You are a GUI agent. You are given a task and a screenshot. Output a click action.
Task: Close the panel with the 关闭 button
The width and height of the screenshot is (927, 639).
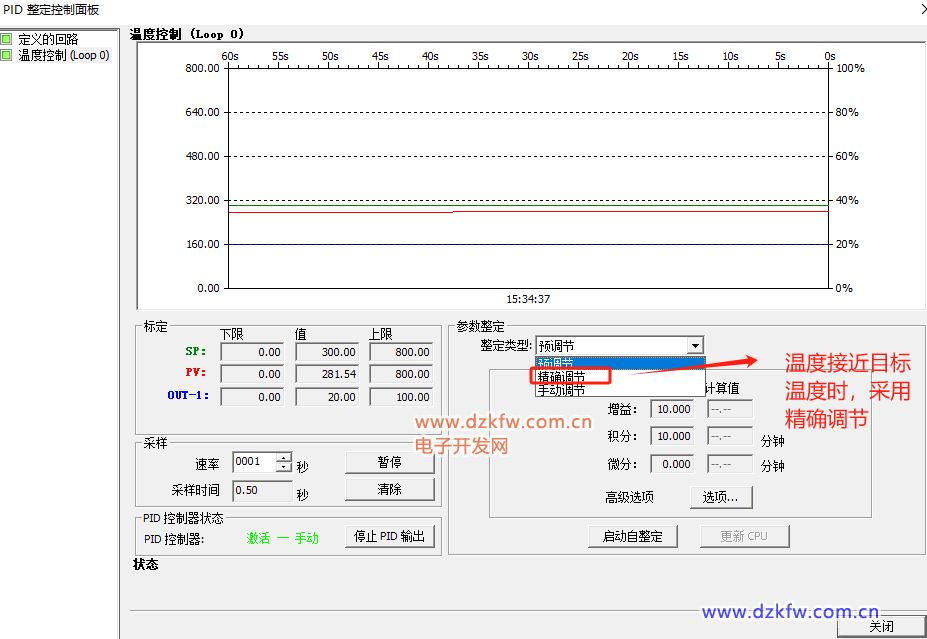point(881,627)
